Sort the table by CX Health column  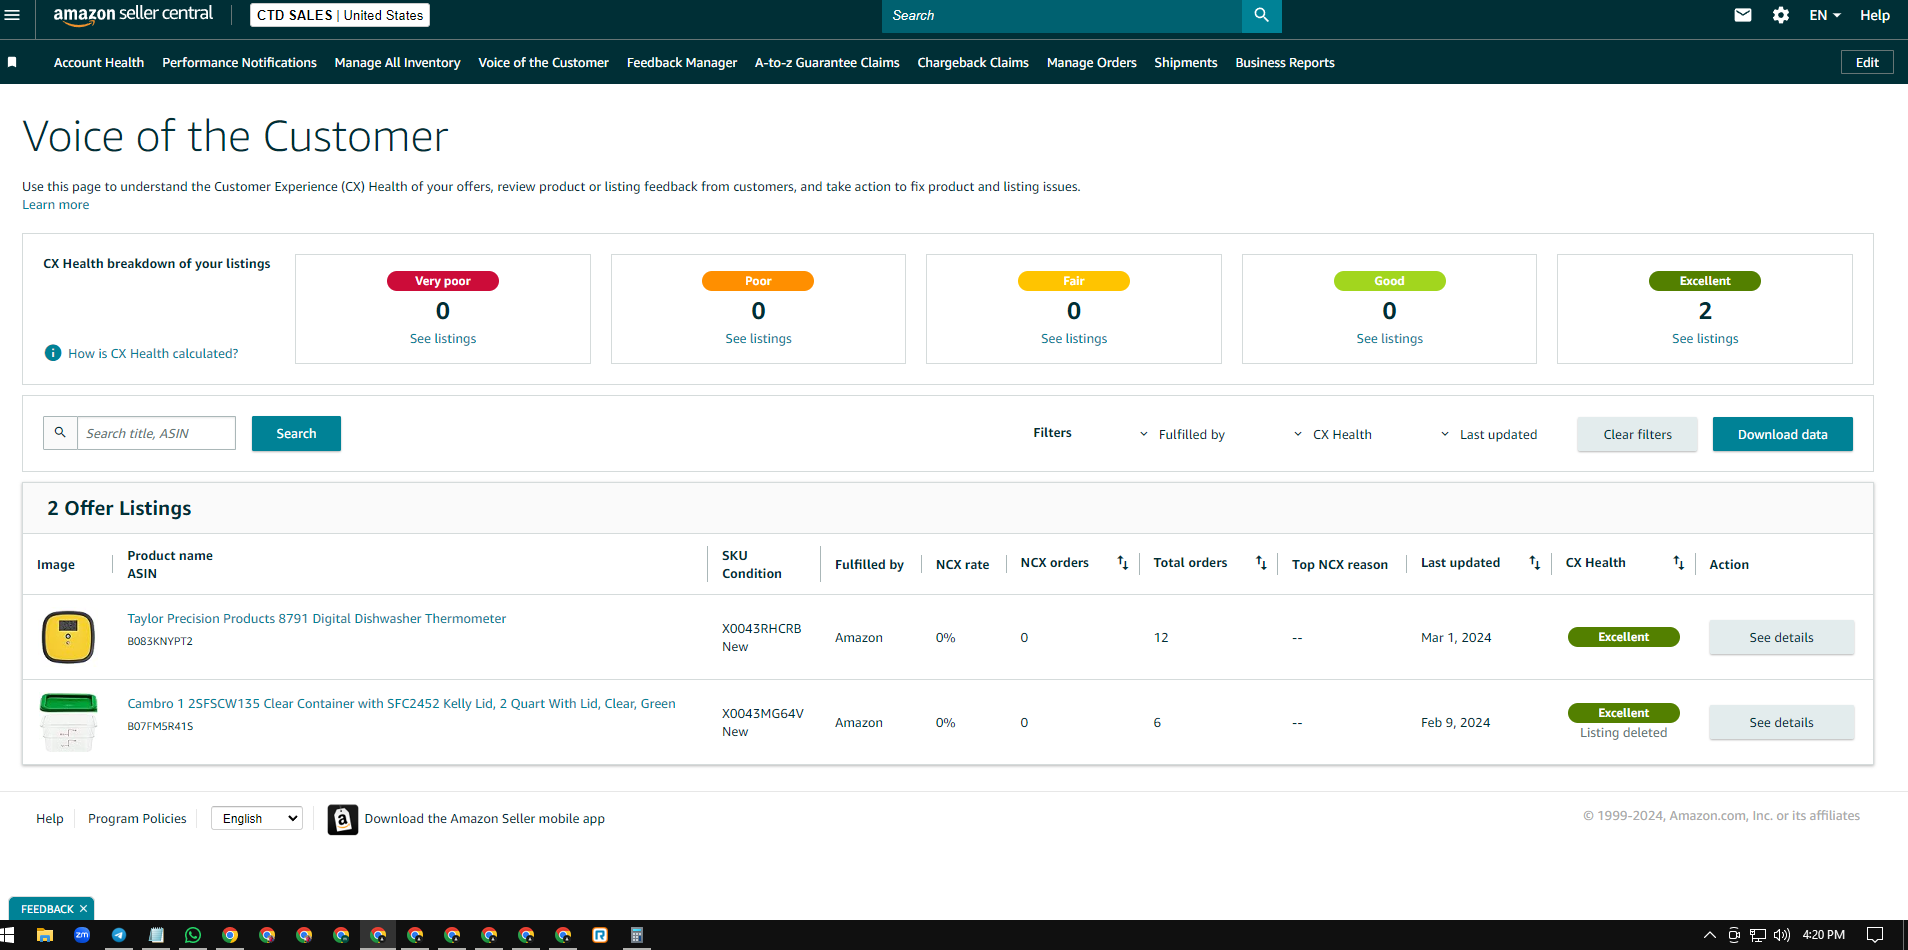point(1679,563)
